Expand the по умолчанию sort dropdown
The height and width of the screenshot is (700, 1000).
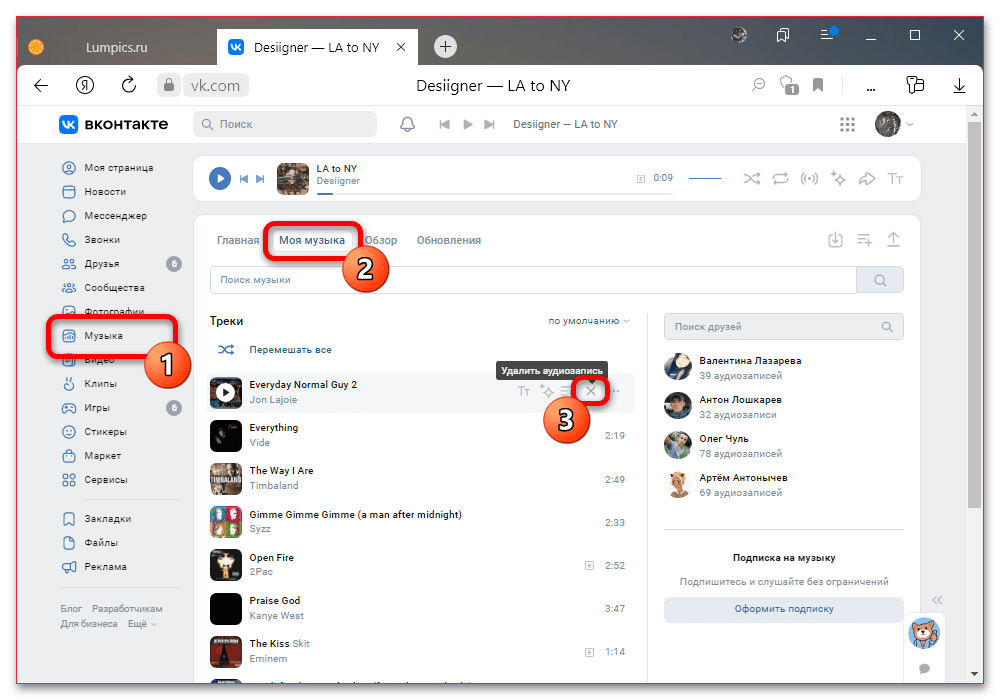589,321
